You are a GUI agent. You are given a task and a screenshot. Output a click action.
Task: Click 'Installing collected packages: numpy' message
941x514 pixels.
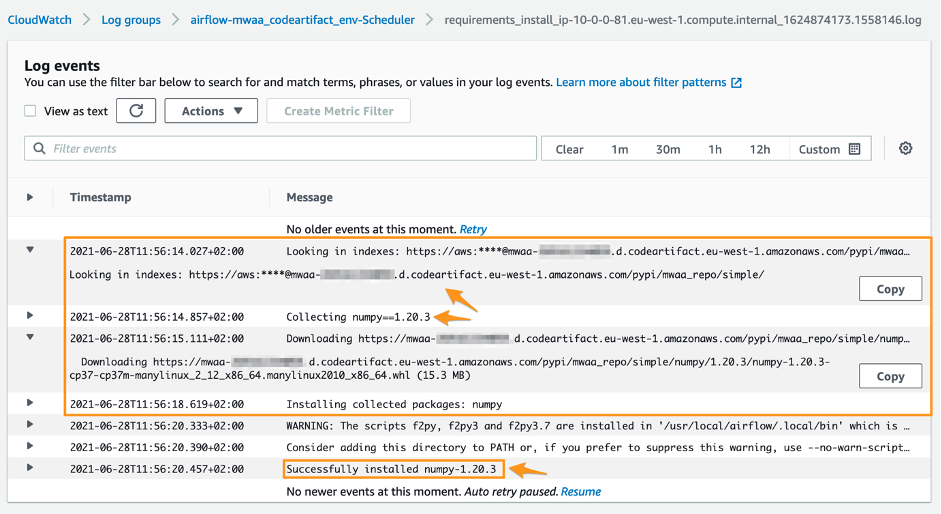[394, 404]
